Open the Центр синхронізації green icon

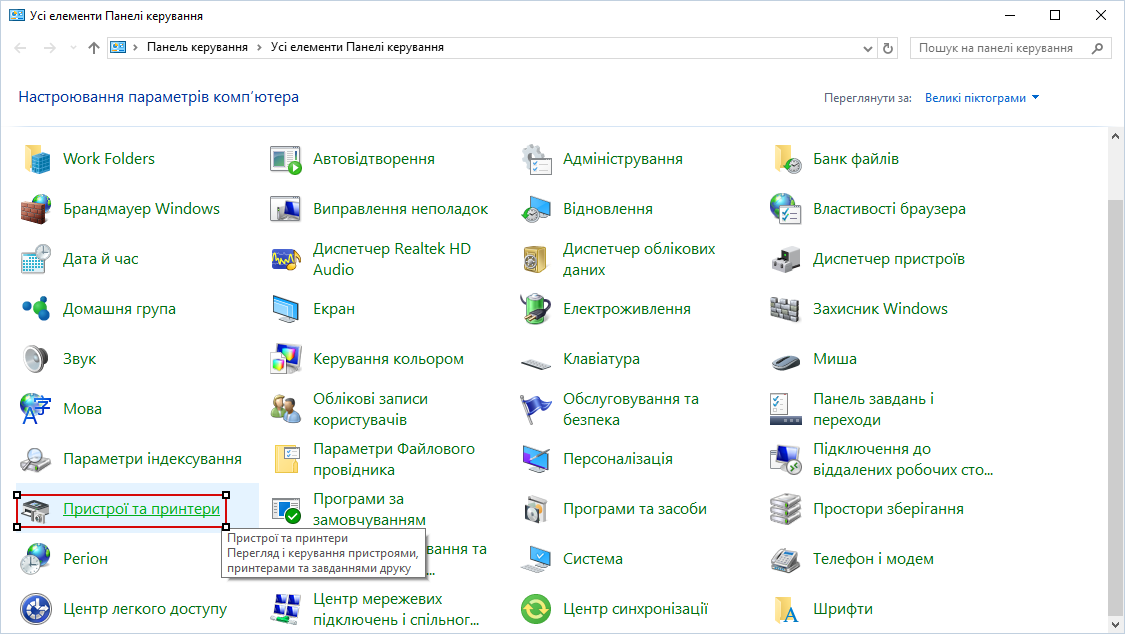point(536,609)
